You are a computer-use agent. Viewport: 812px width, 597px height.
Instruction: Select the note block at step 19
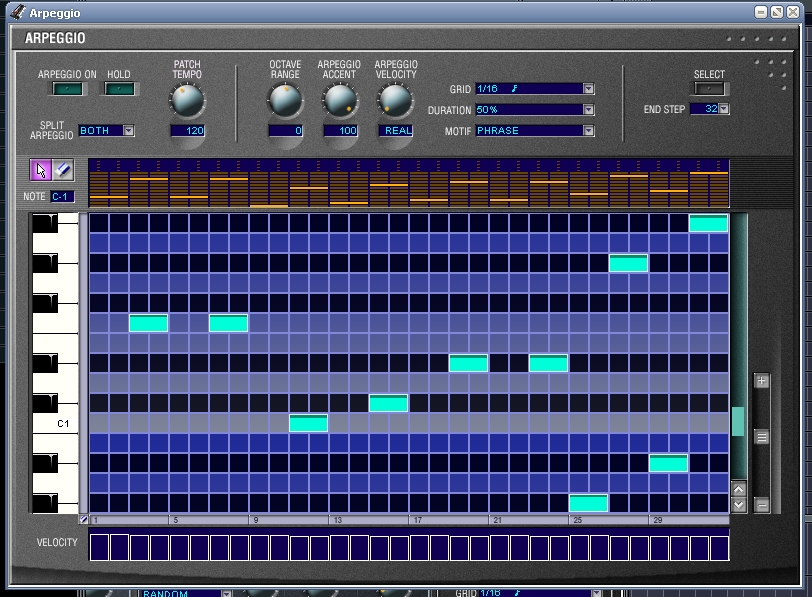468,363
